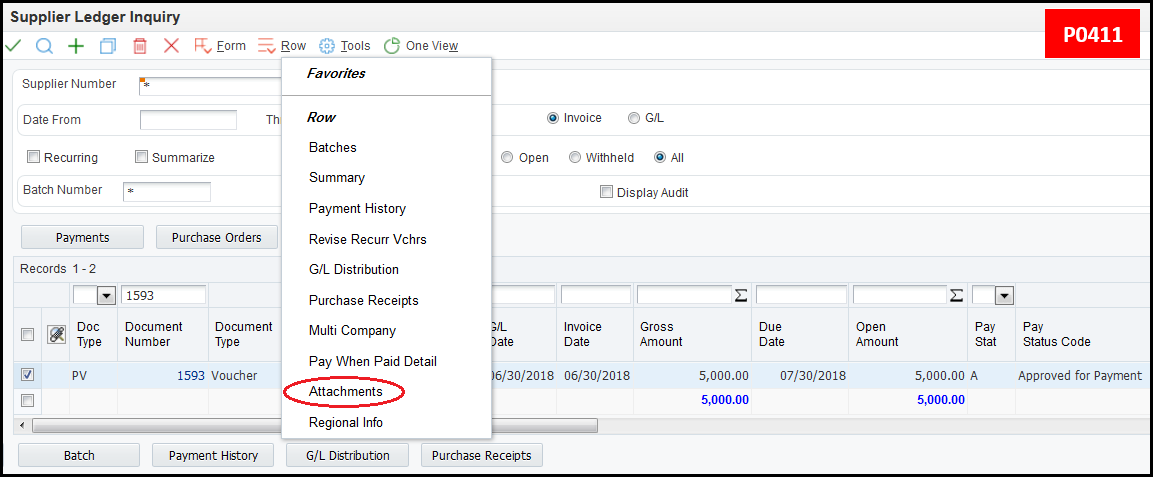Click the Due Date filter field

pyautogui.click(x=801, y=295)
